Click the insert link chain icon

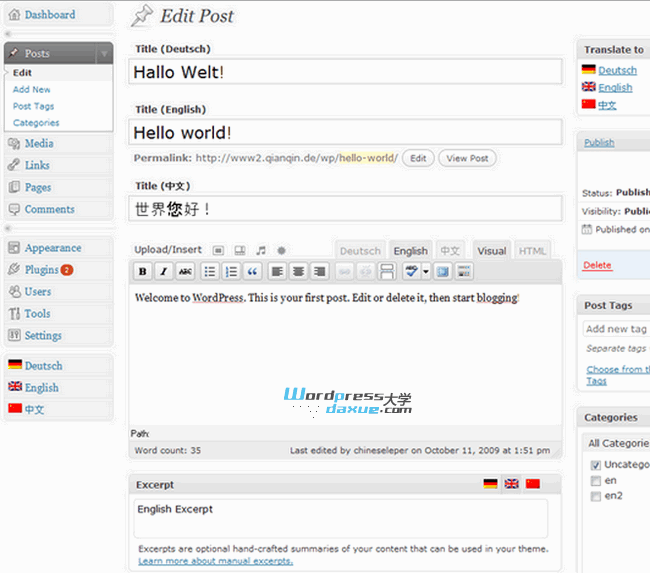344,272
